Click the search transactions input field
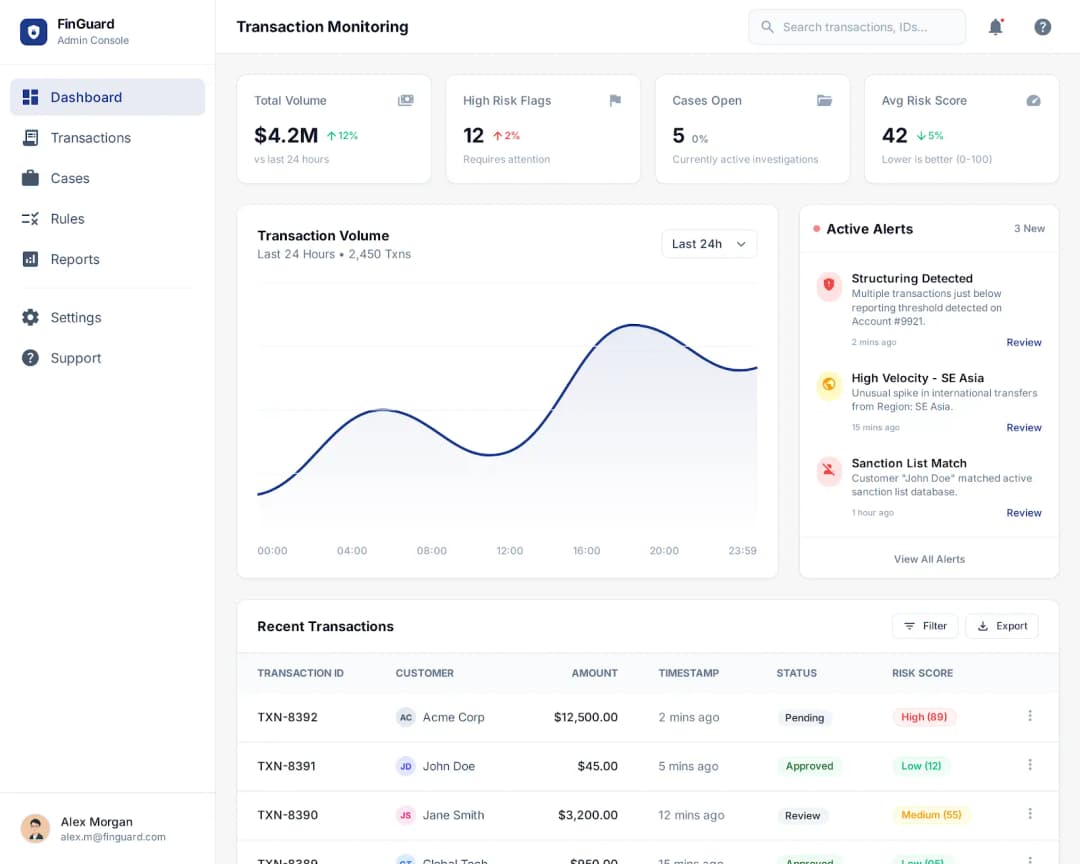This screenshot has height=864, width=1080. (857, 27)
